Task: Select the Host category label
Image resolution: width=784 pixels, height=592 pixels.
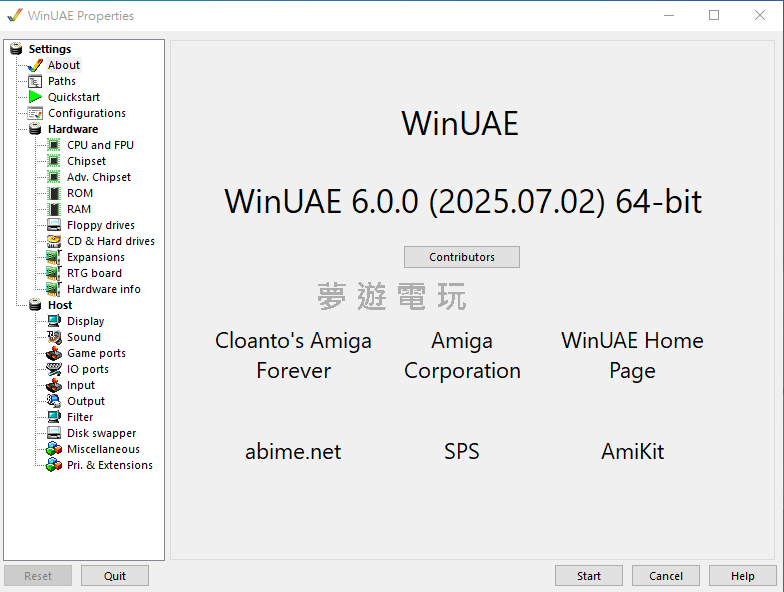Action: coord(60,306)
